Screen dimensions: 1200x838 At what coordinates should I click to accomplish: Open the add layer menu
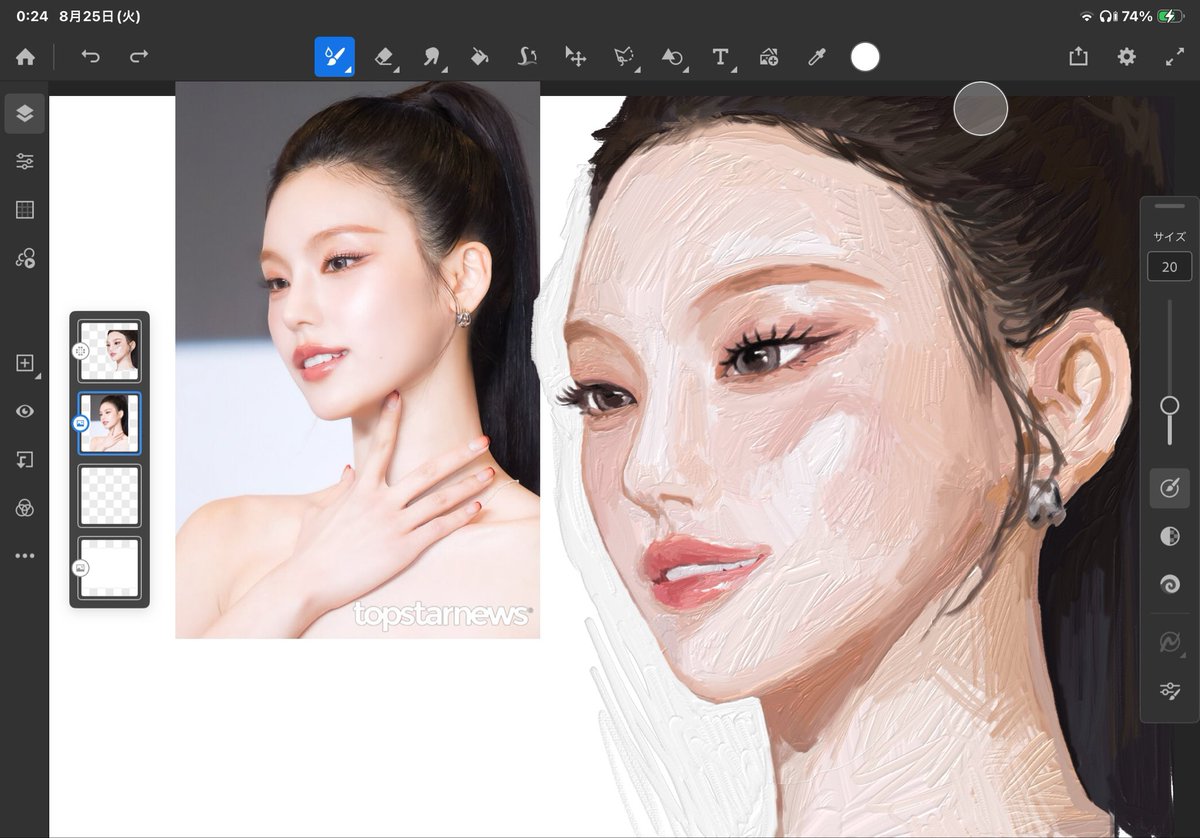[26, 363]
